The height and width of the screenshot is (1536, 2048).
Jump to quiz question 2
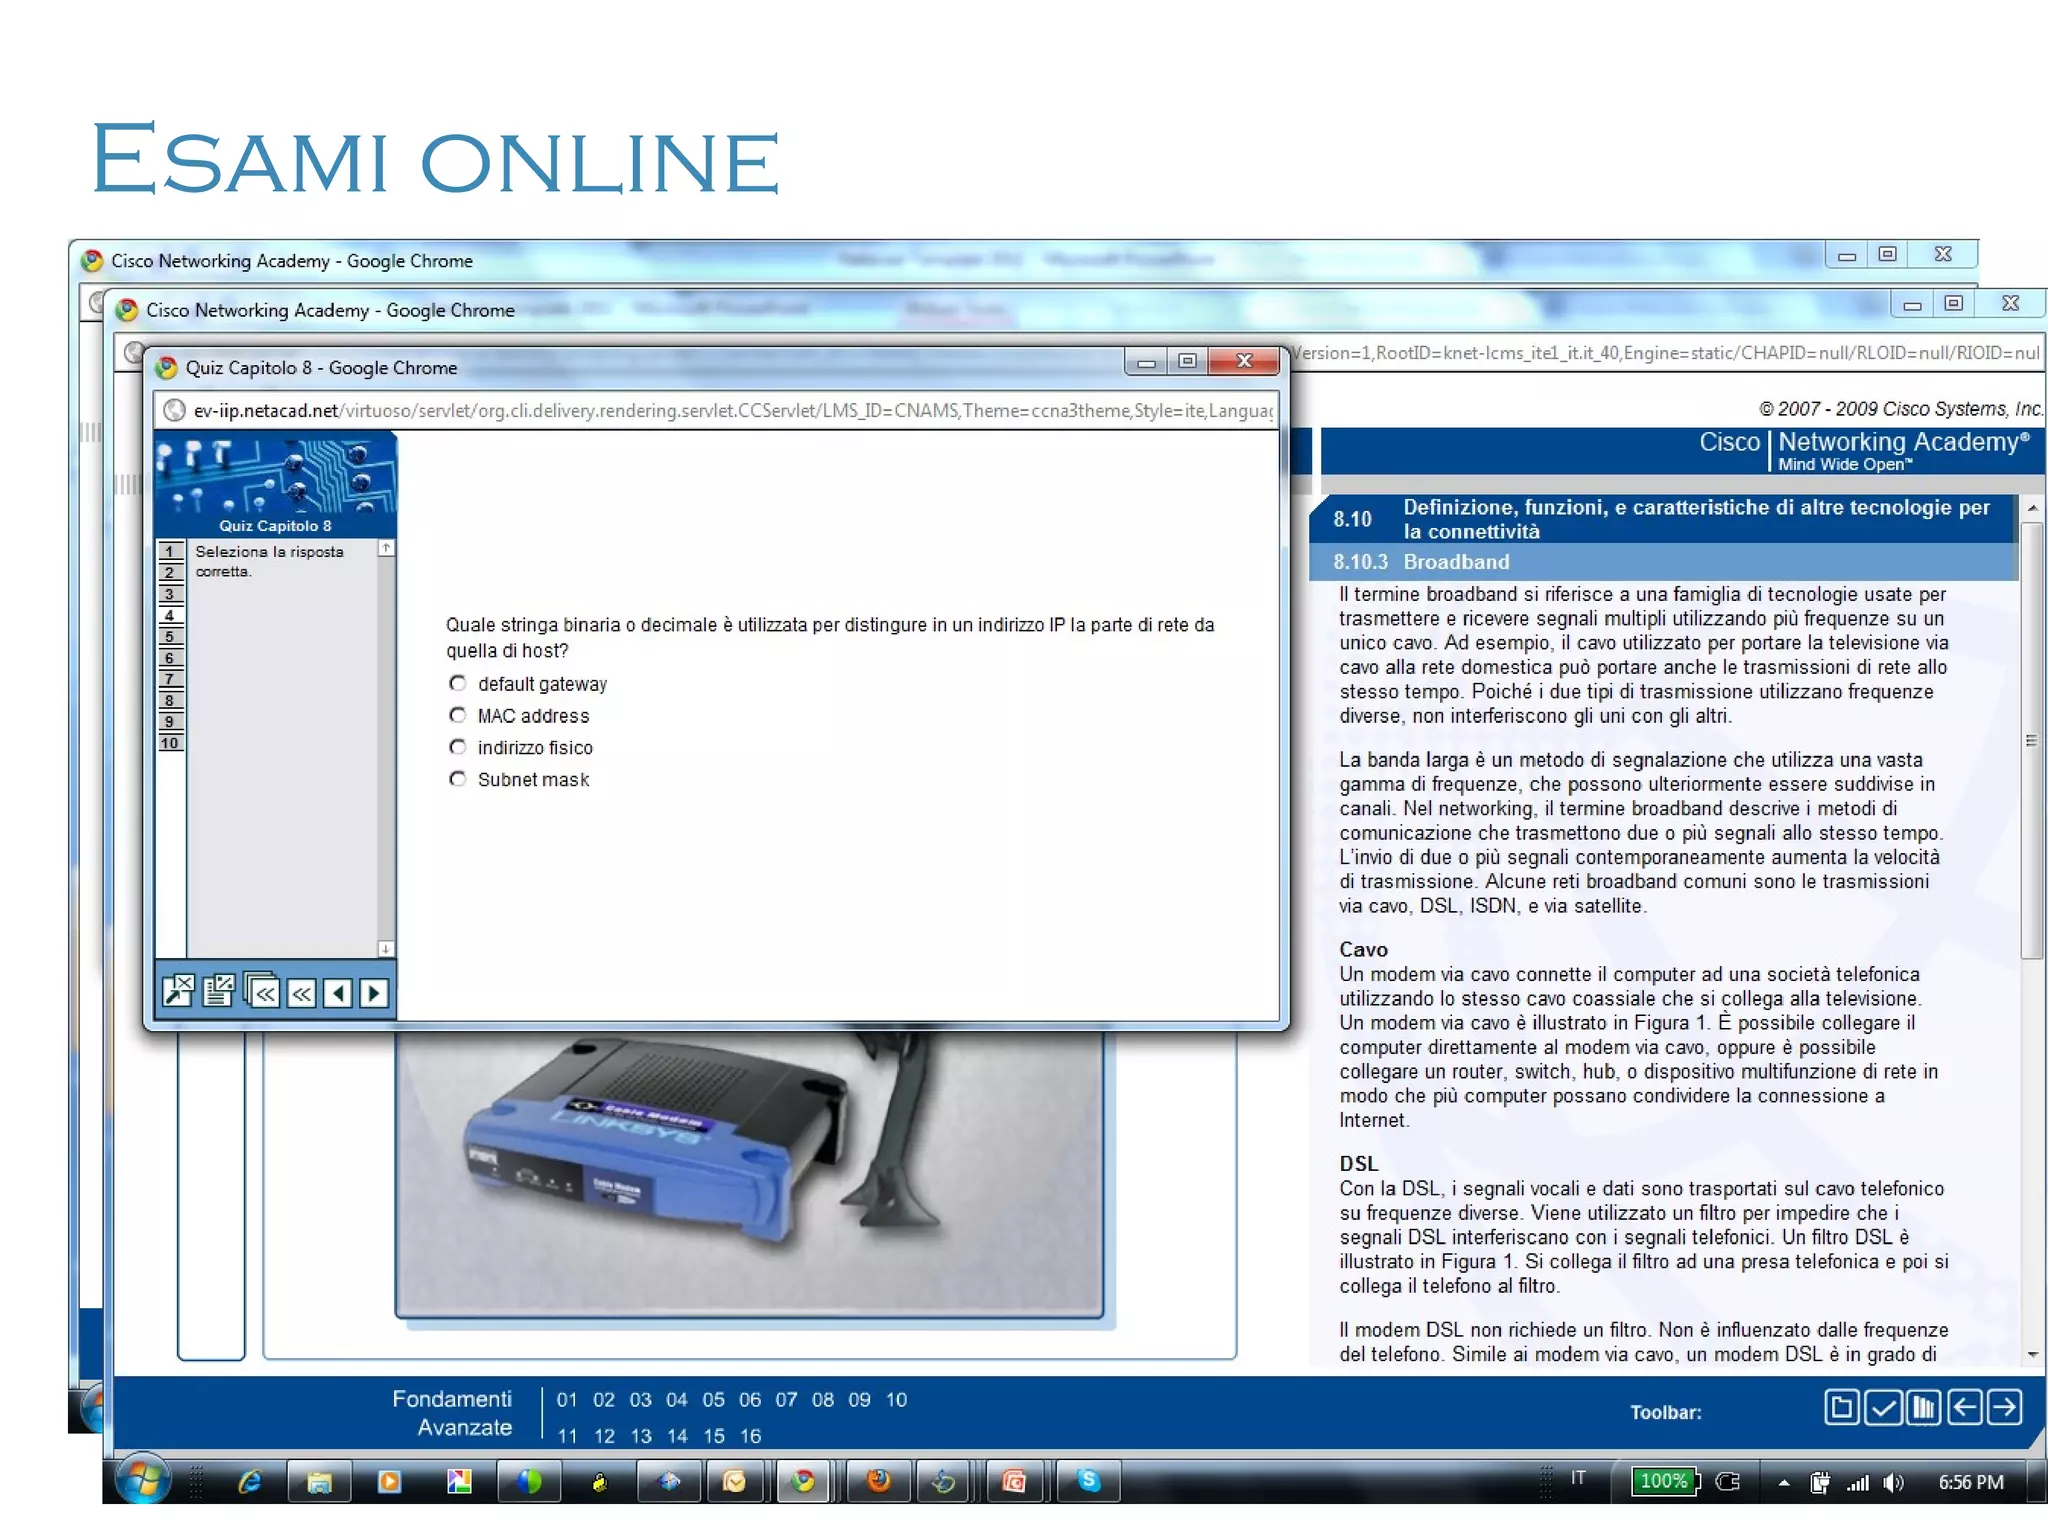pyautogui.click(x=170, y=572)
